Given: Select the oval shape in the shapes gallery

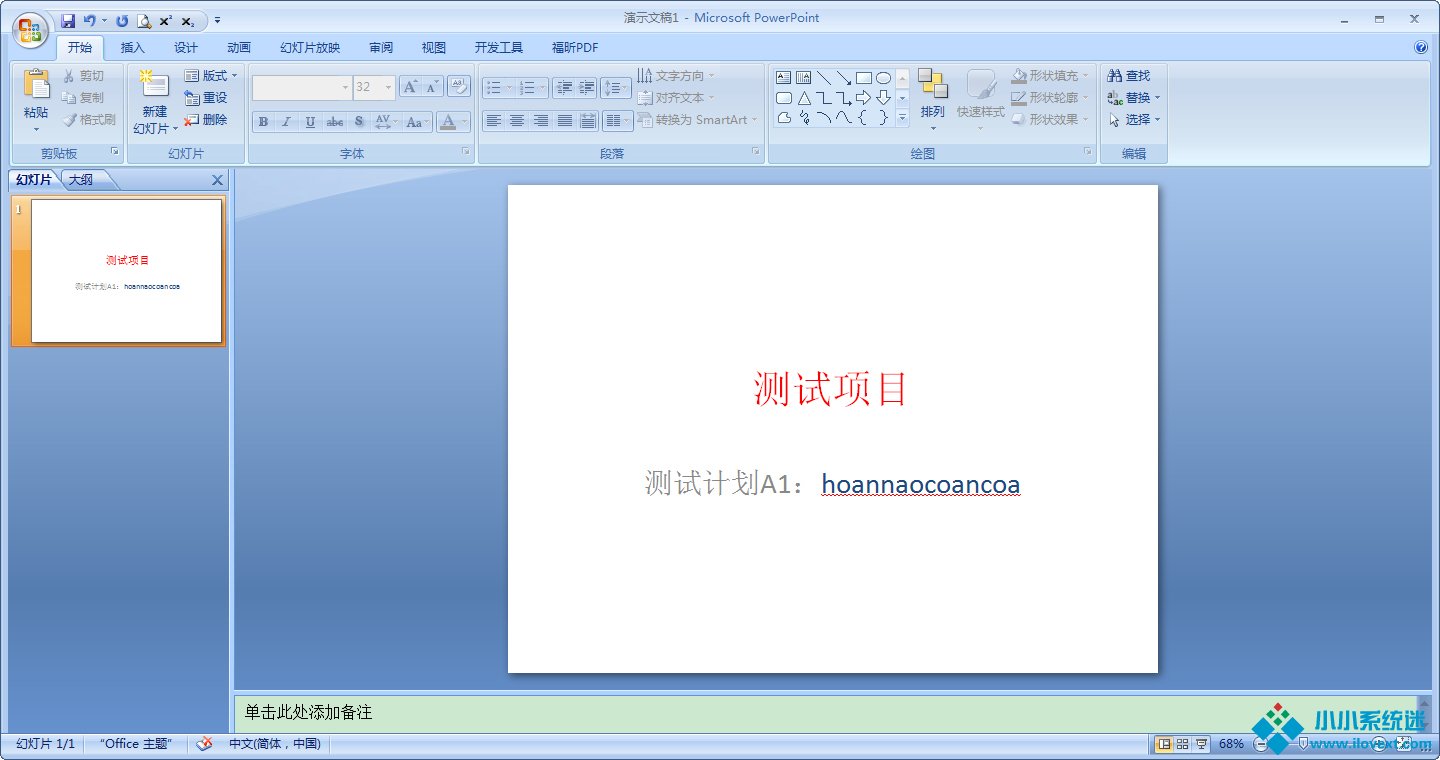Looking at the screenshot, I should (x=883, y=78).
